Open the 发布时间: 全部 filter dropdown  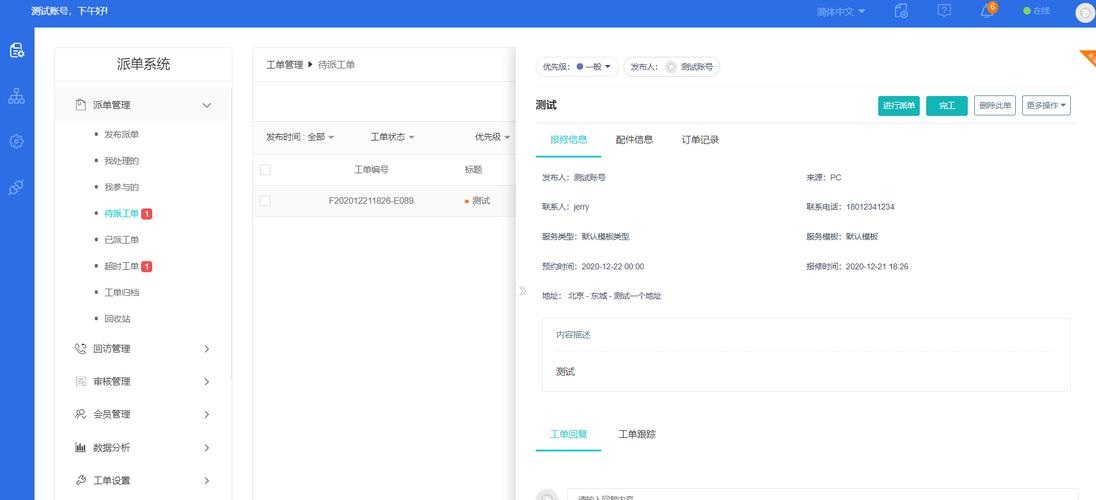(300, 137)
